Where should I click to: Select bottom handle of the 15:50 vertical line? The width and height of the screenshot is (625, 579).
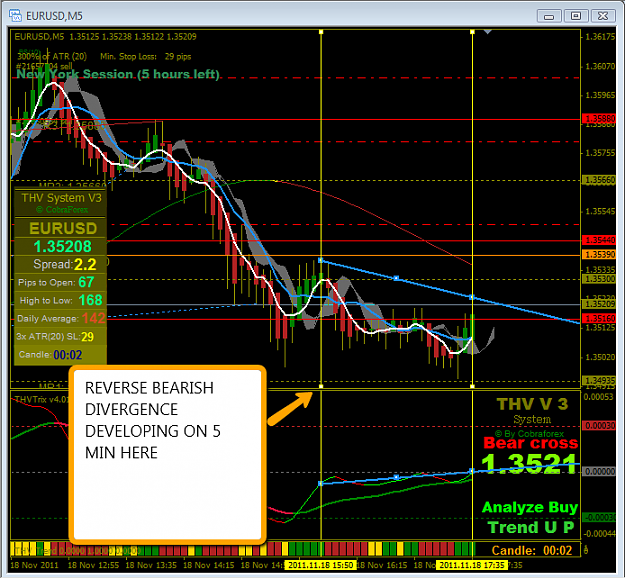pyautogui.click(x=321, y=386)
